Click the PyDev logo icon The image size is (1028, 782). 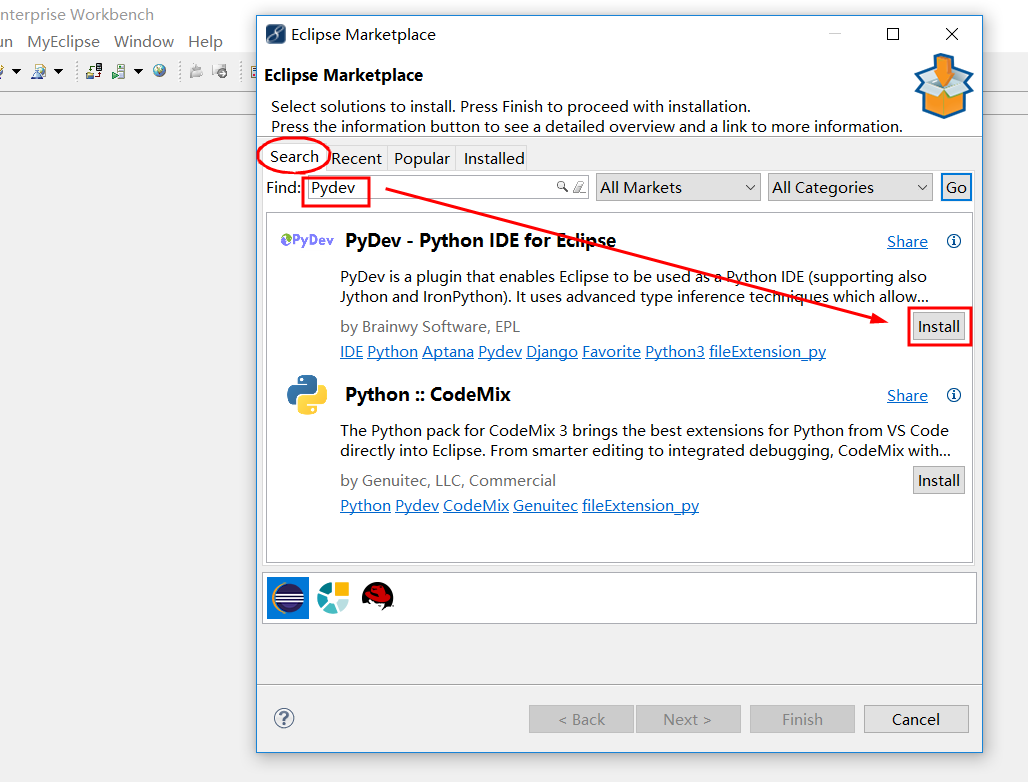click(307, 241)
